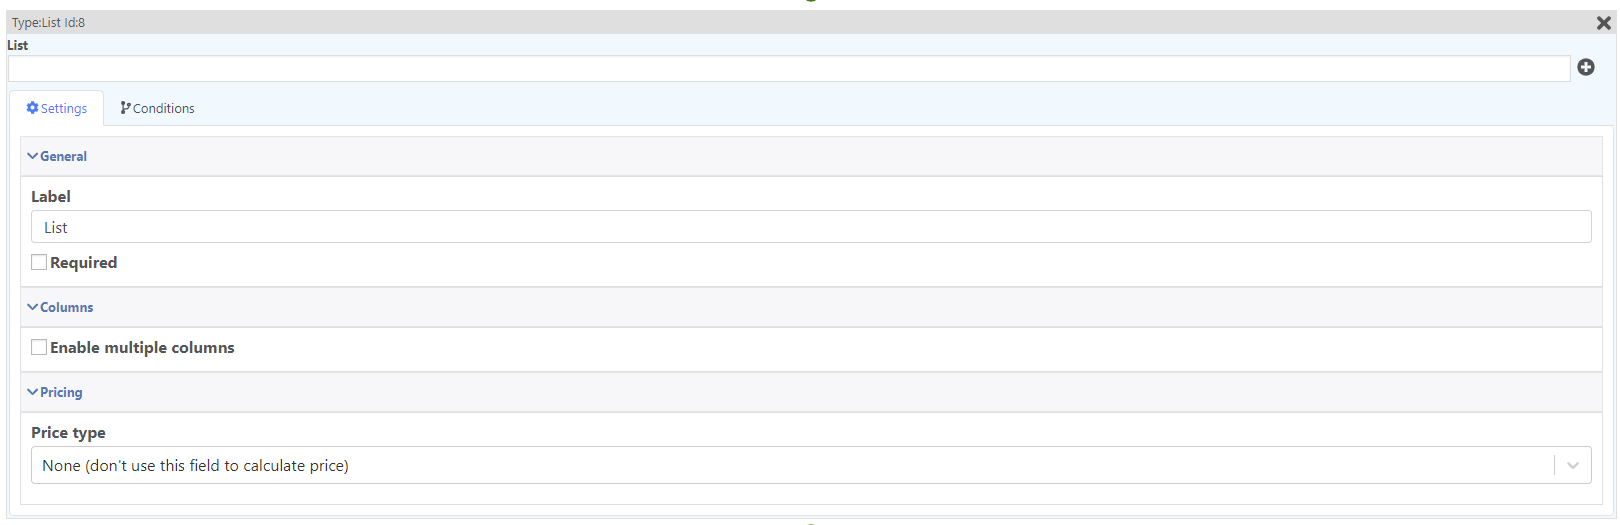The image size is (1620, 525).
Task: Enable the multiple columns checkbox
Action: (x=39, y=347)
